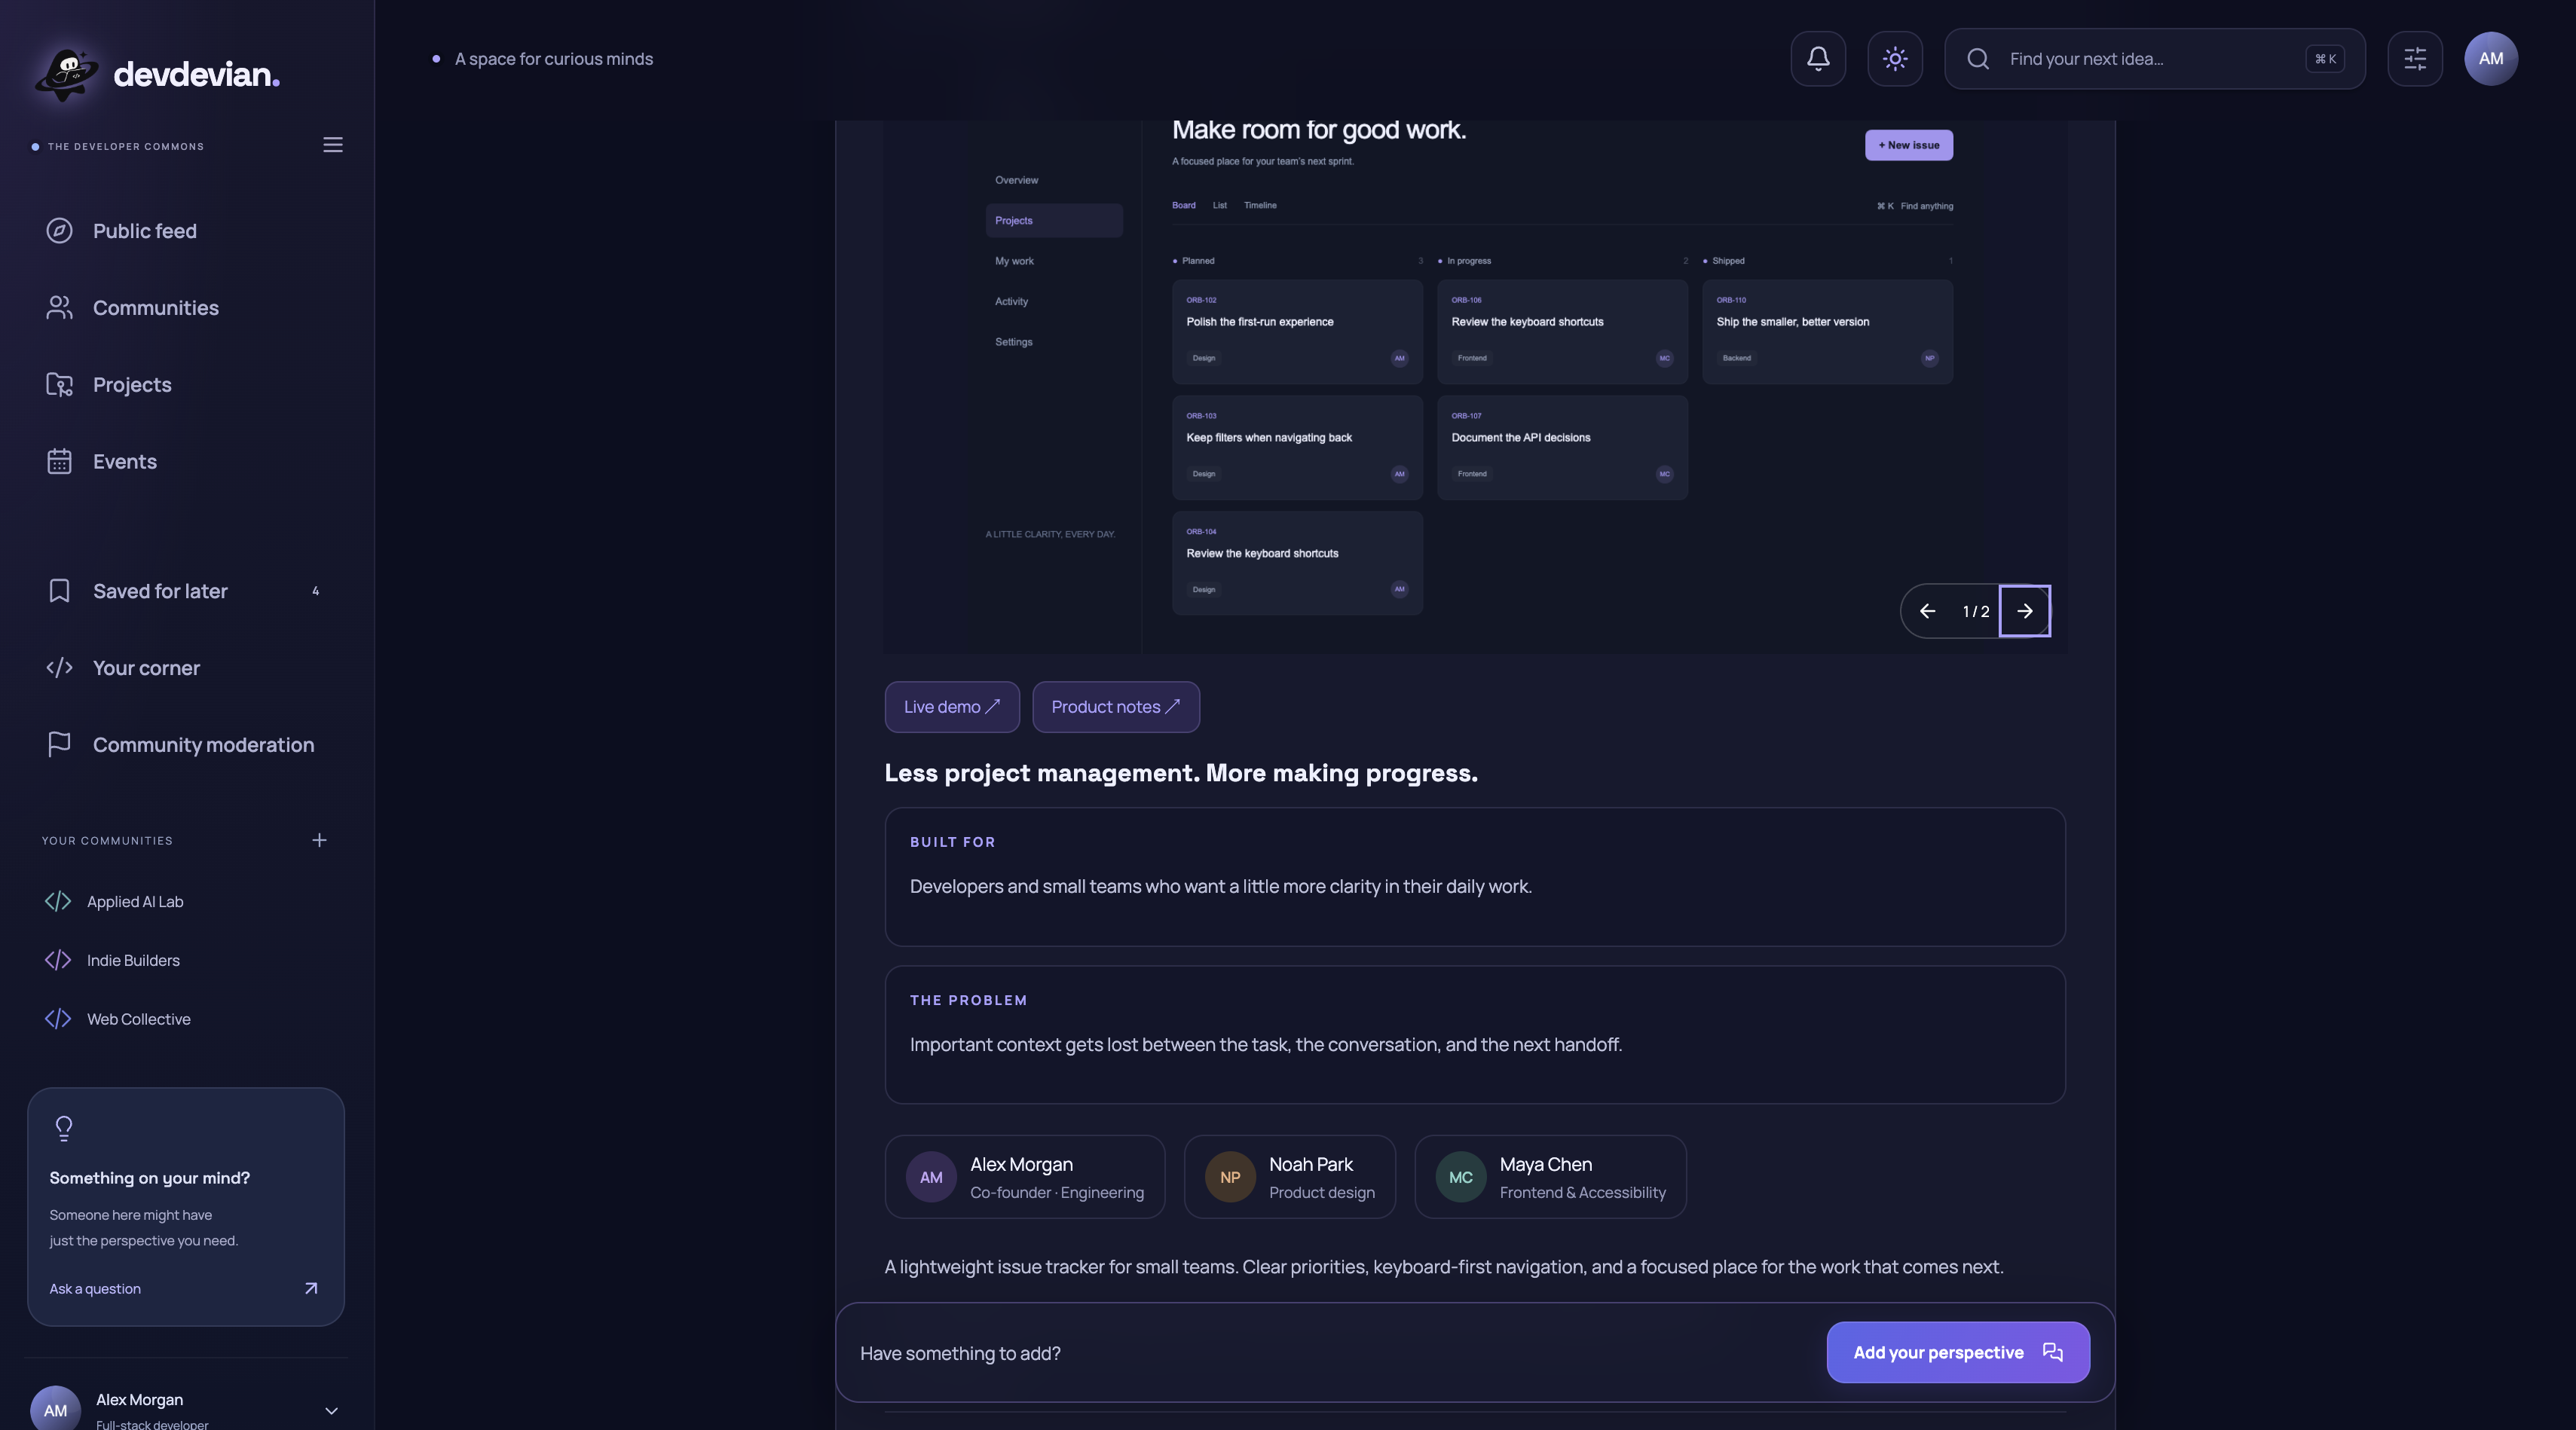
Task: Click THE PROBLEM section label
Action: pyautogui.click(x=968, y=1000)
